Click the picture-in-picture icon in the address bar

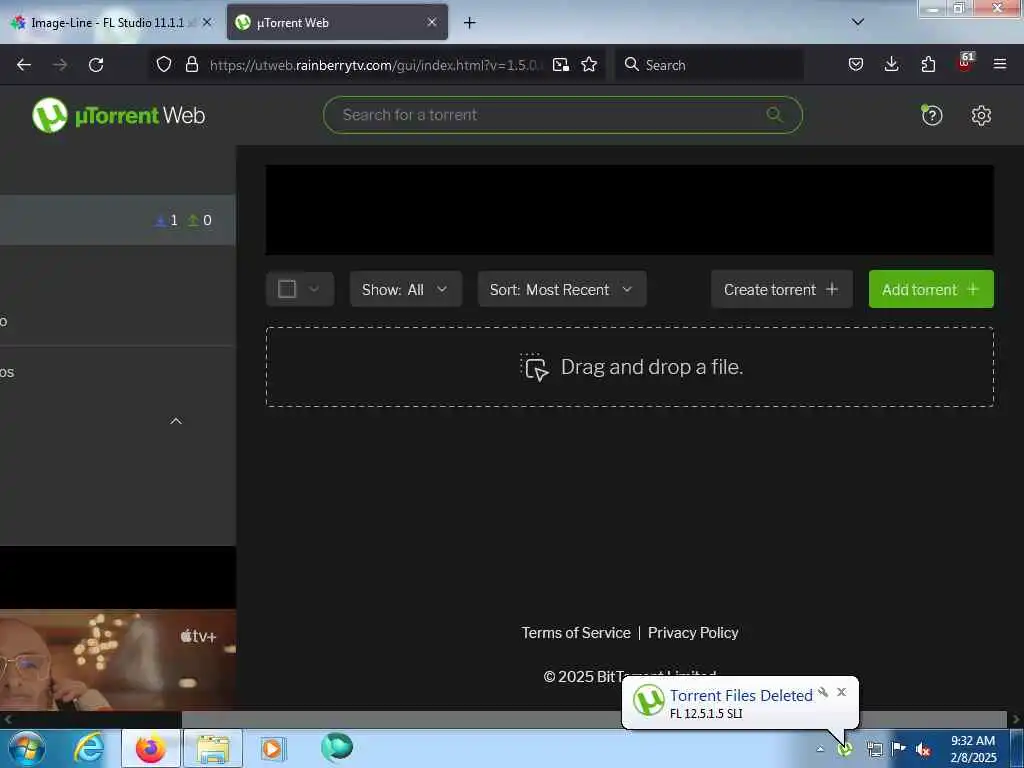coord(560,65)
